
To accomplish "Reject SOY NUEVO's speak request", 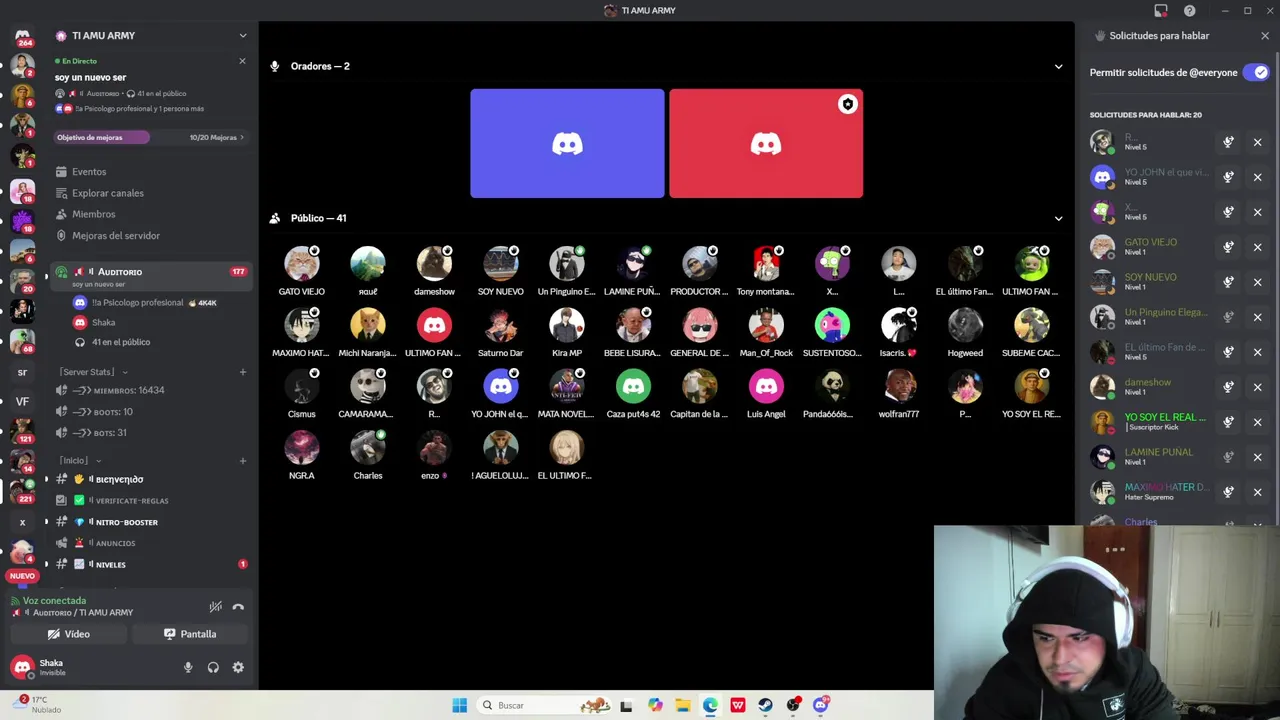I will [1258, 282].
